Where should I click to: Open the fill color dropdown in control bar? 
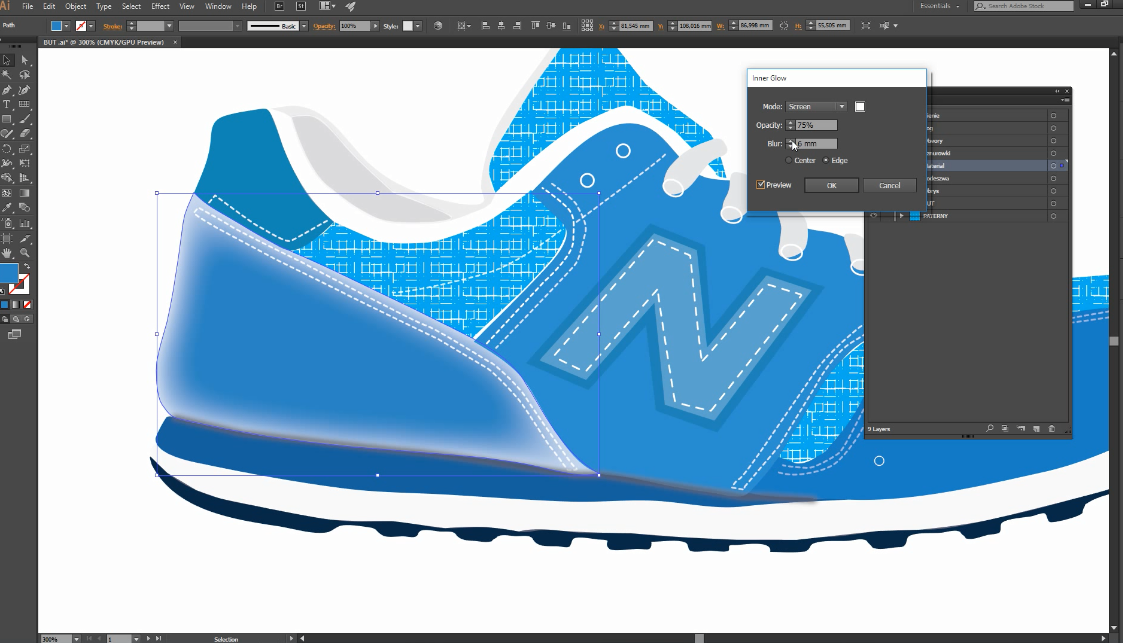(67, 26)
